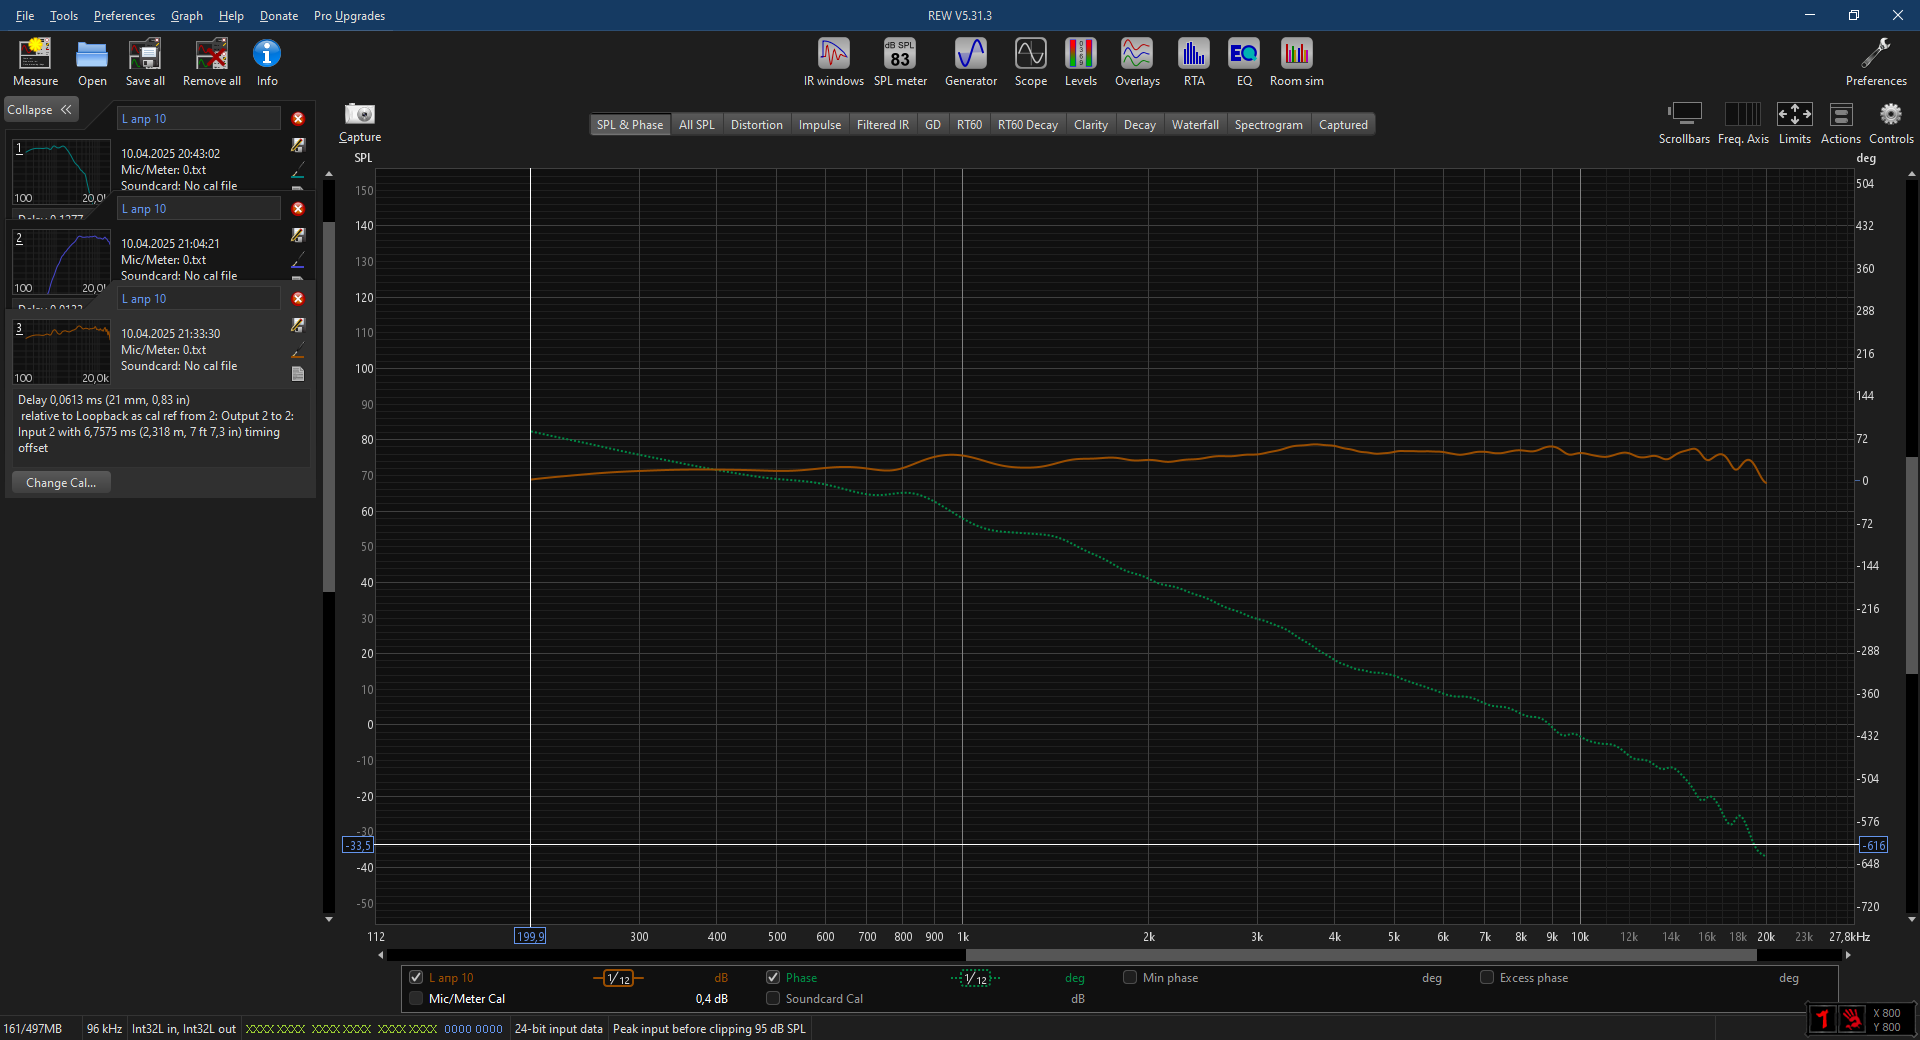
Task: Open a measurement file
Action: [92, 62]
